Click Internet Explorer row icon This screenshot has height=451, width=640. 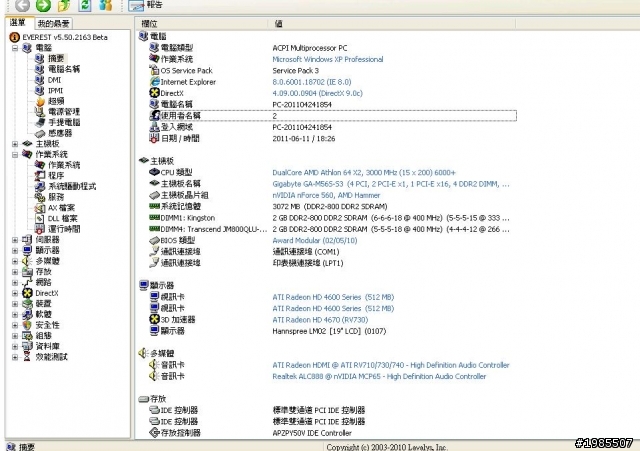pyautogui.click(x=154, y=82)
